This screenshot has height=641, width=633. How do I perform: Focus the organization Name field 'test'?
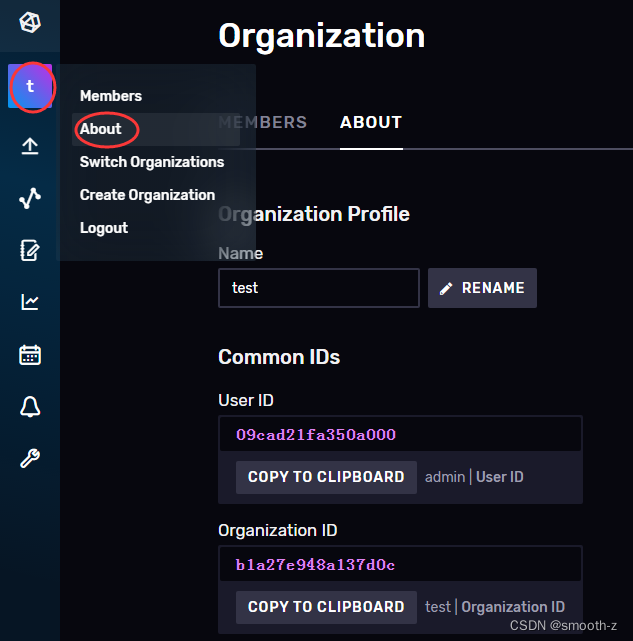pos(319,288)
